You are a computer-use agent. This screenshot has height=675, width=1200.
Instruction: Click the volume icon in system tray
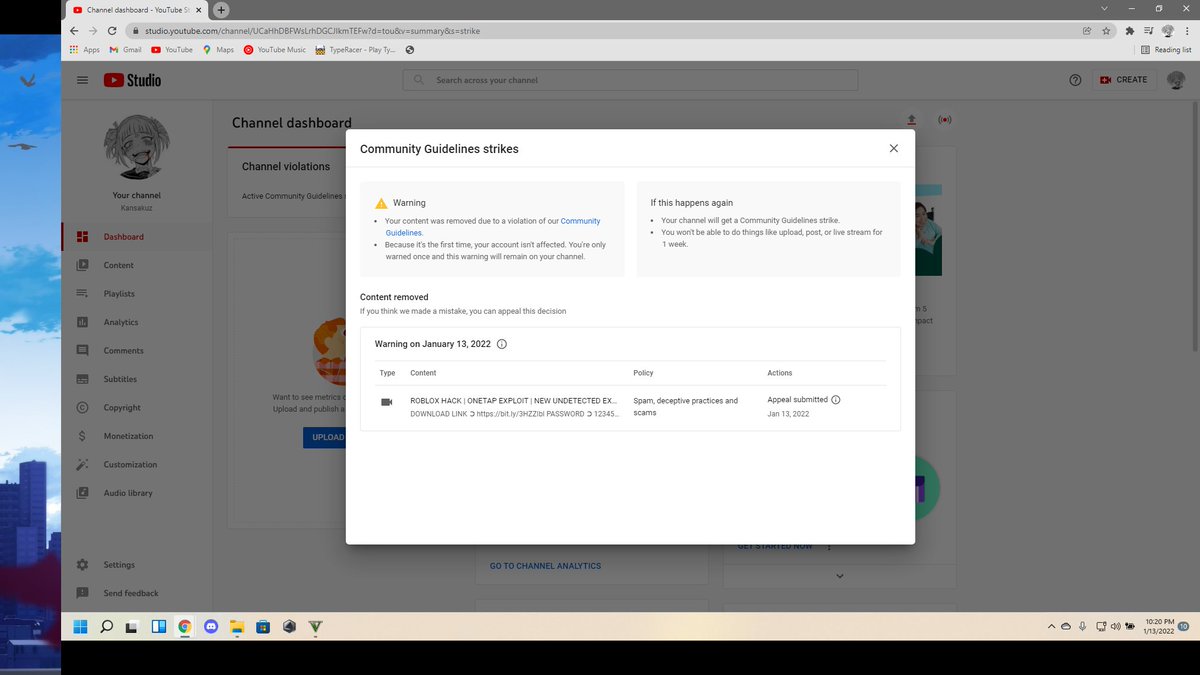[x=1114, y=627]
